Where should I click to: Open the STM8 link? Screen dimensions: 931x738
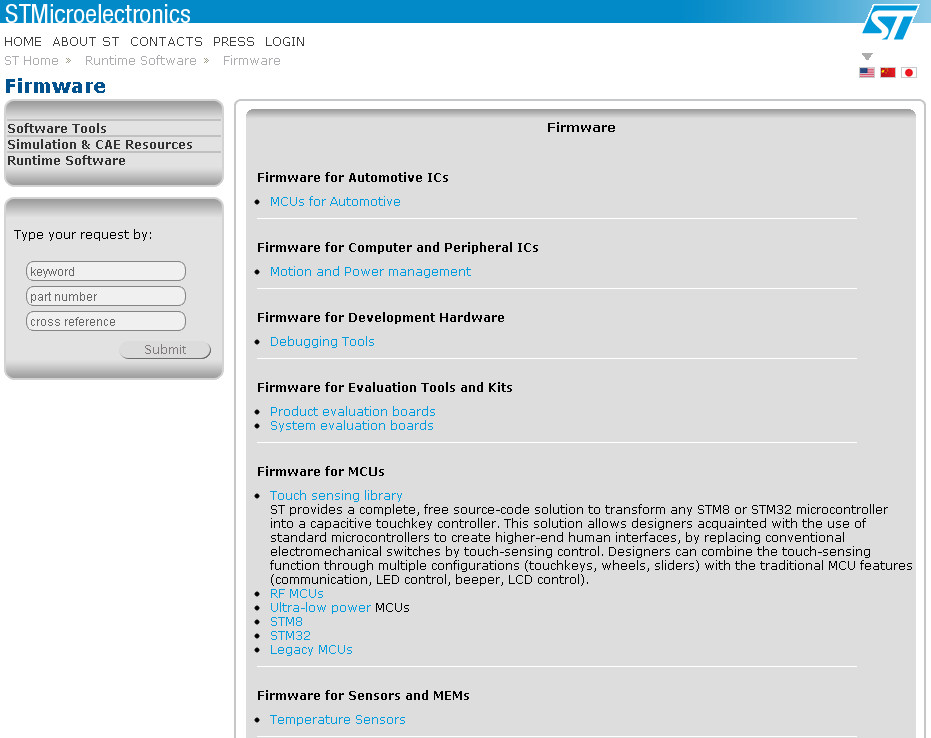(x=286, y=622)
